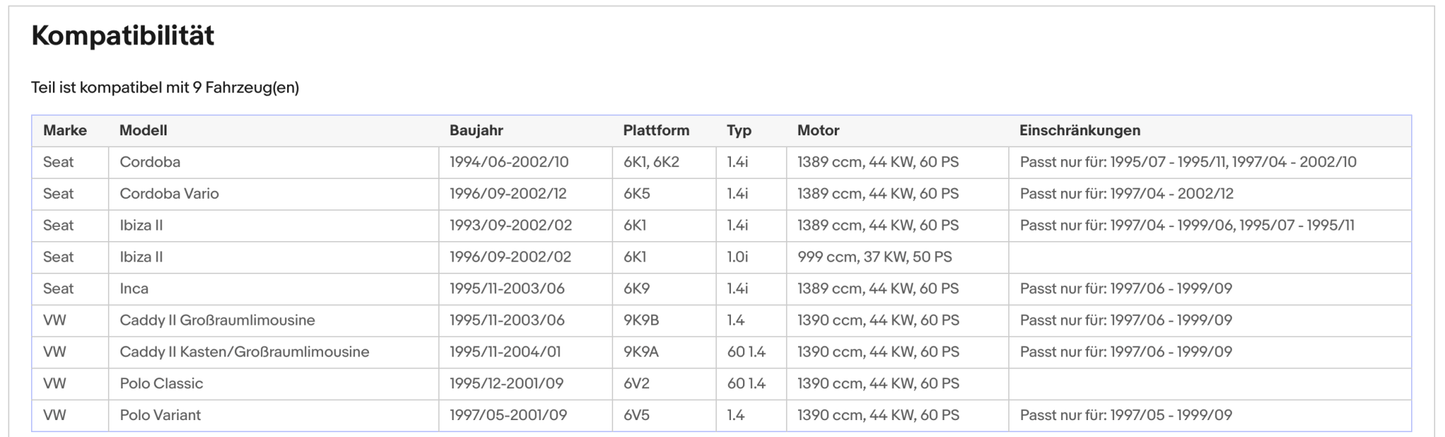The height and width of the screenshot is (437, 1445).
Task: Click the Inca model cell
Action: [134, 289]
